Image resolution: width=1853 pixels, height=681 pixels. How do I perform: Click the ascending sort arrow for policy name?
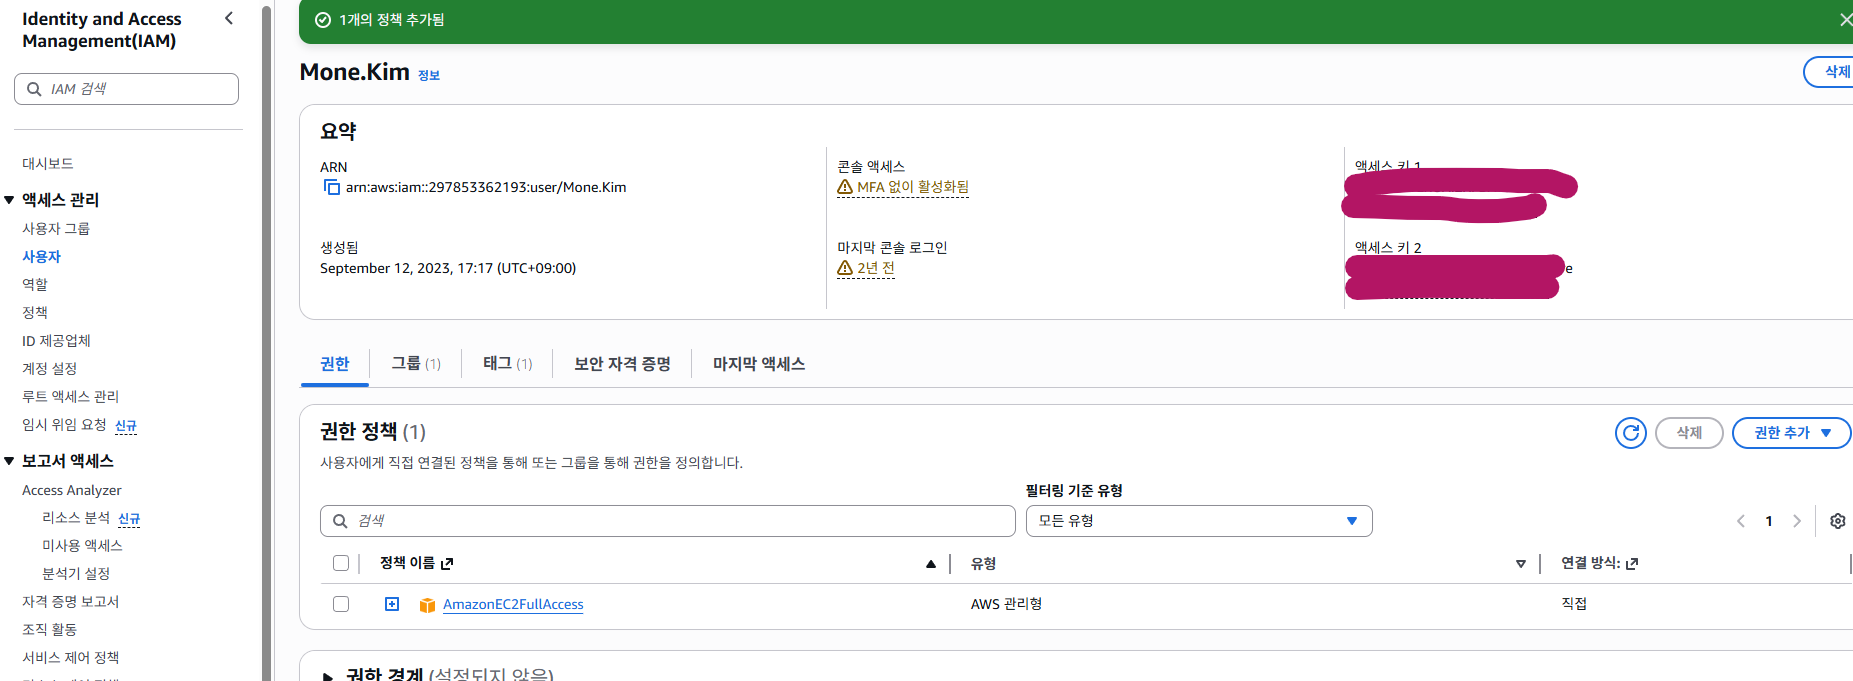coord(931,564)
